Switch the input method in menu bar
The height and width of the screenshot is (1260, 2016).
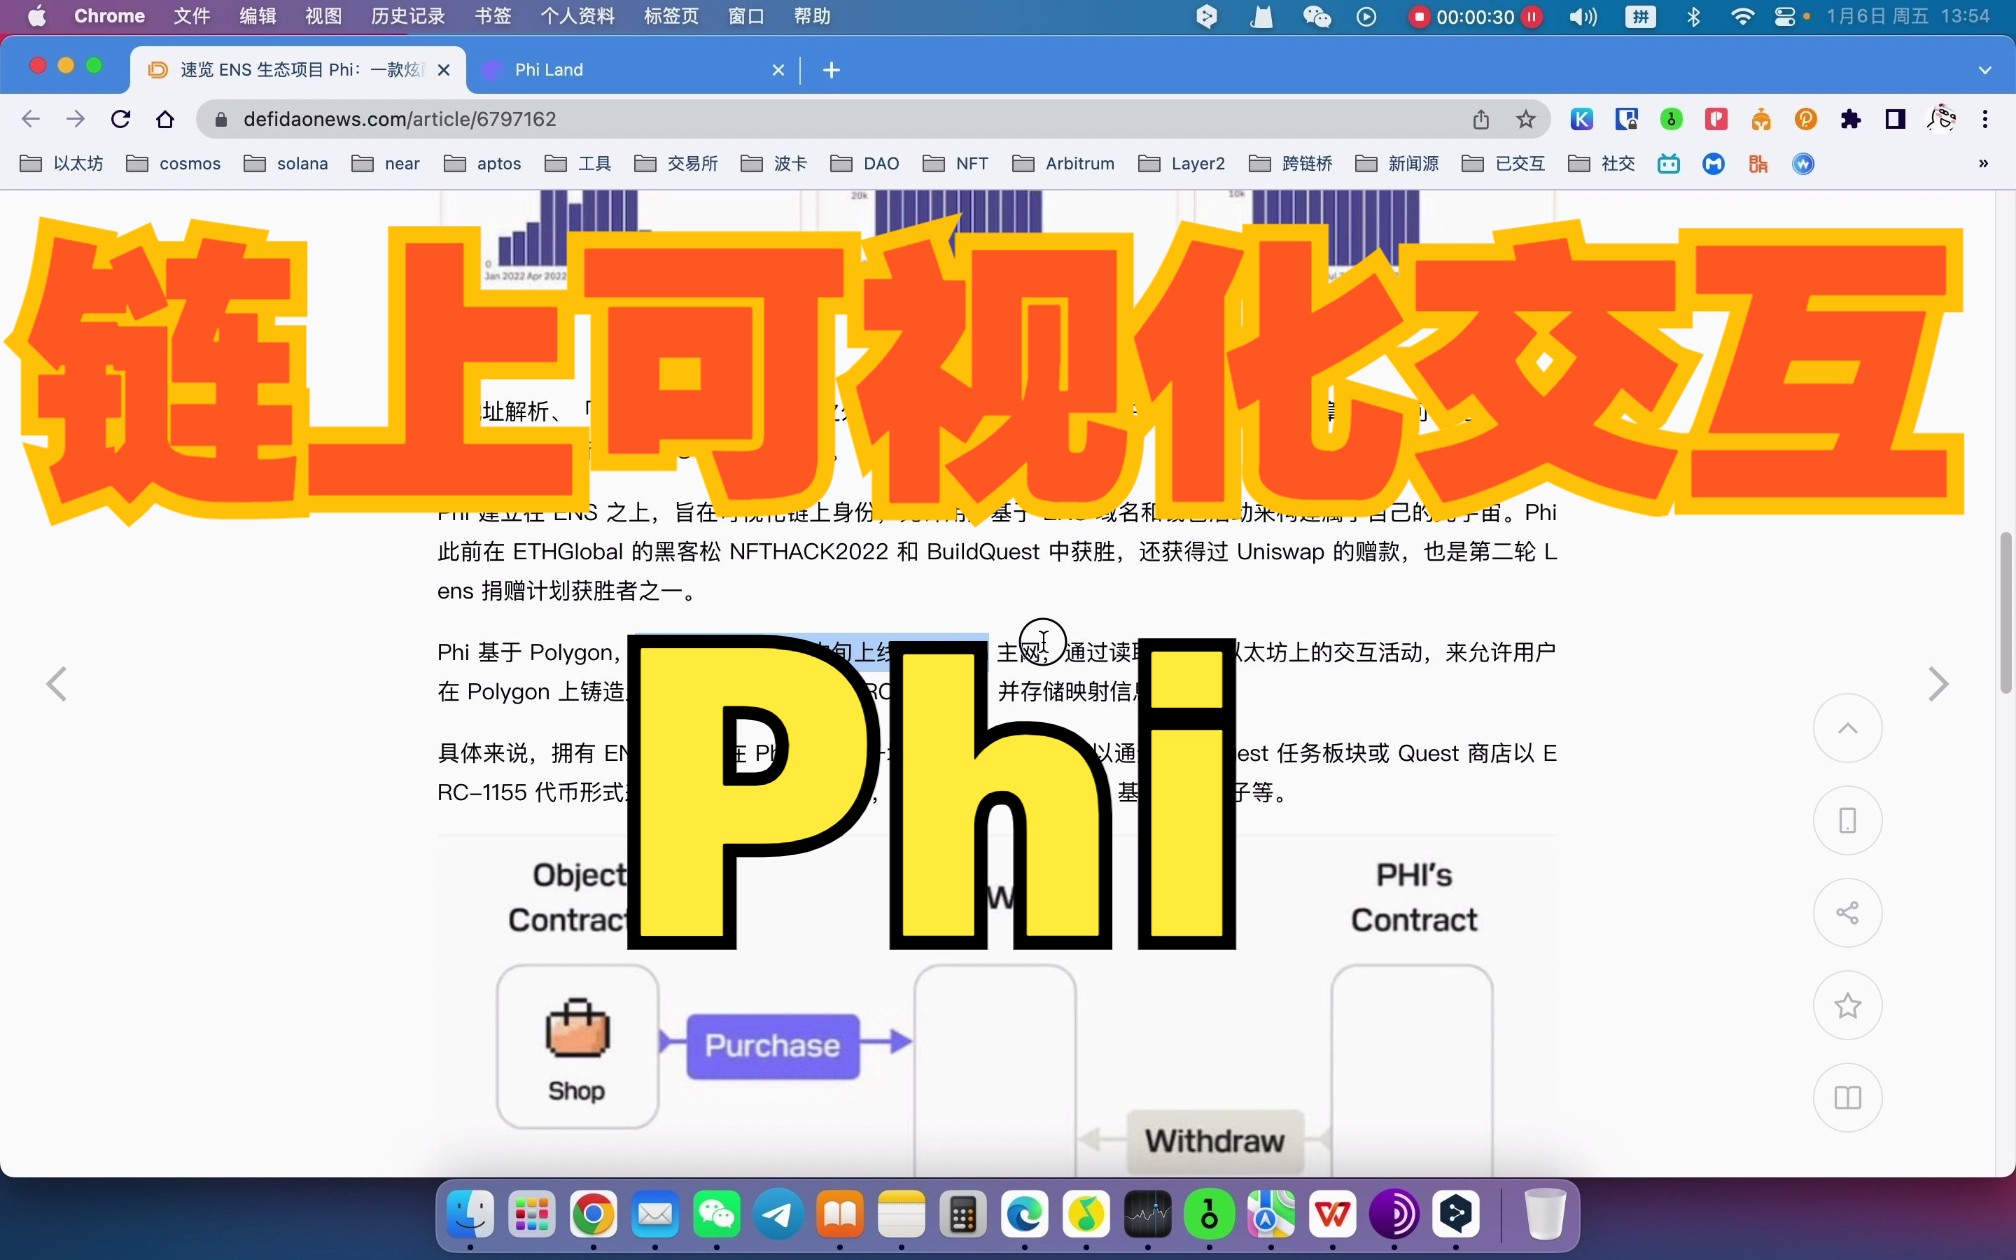(x=1640, y=16)
